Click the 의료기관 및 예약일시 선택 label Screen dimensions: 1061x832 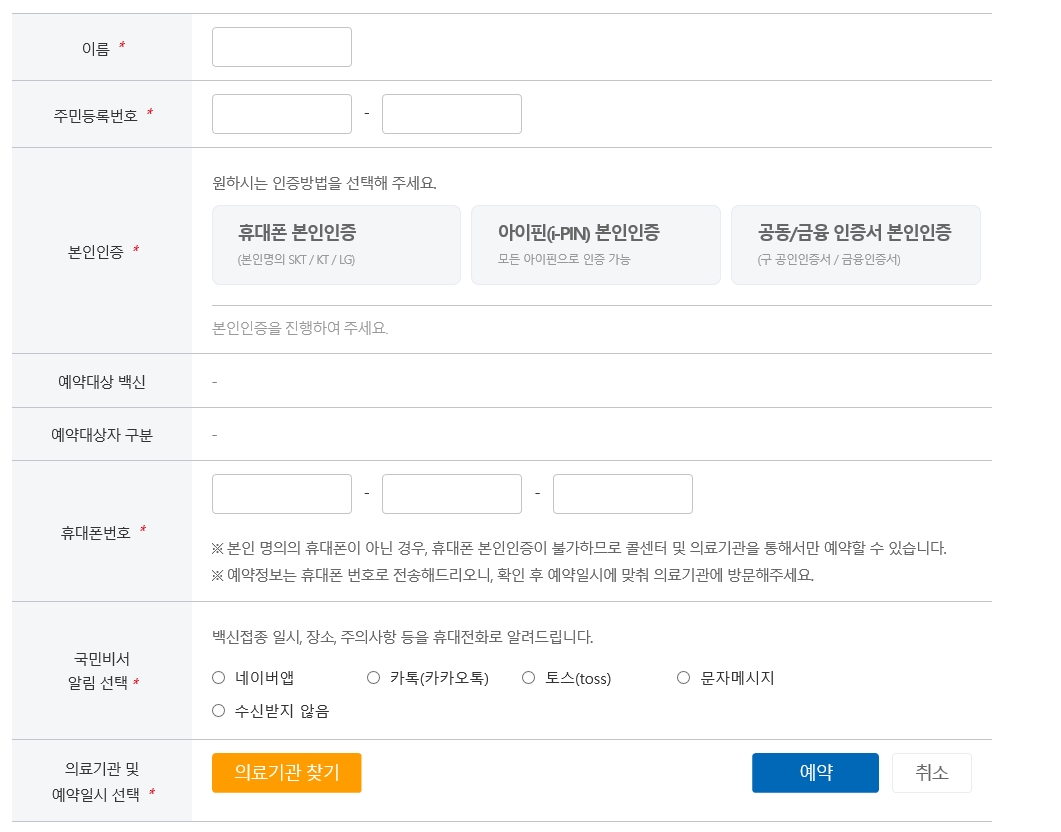click(102, 781)
